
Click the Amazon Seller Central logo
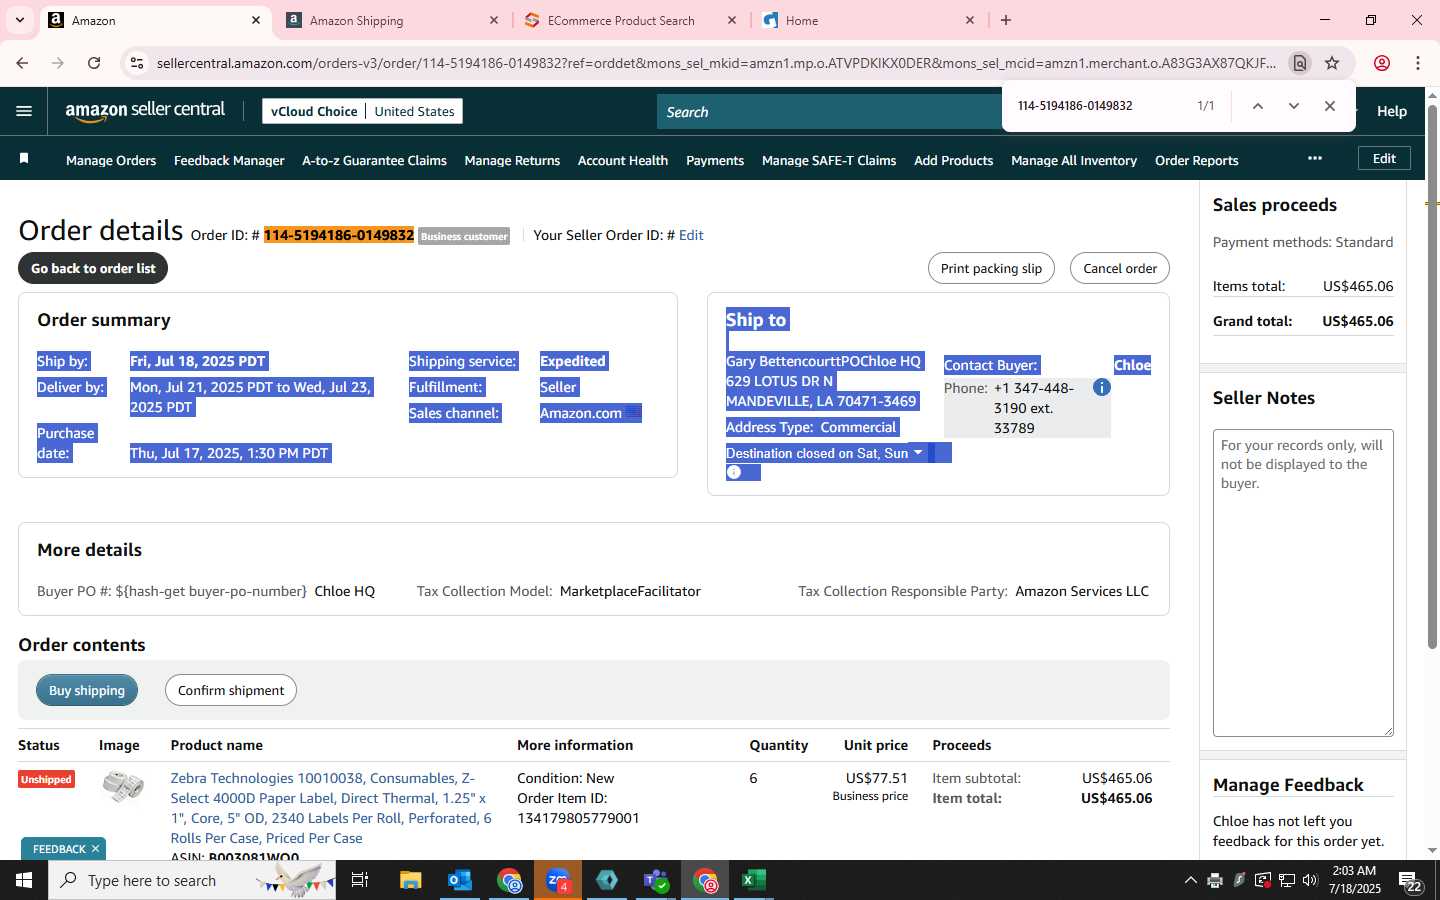145,111
